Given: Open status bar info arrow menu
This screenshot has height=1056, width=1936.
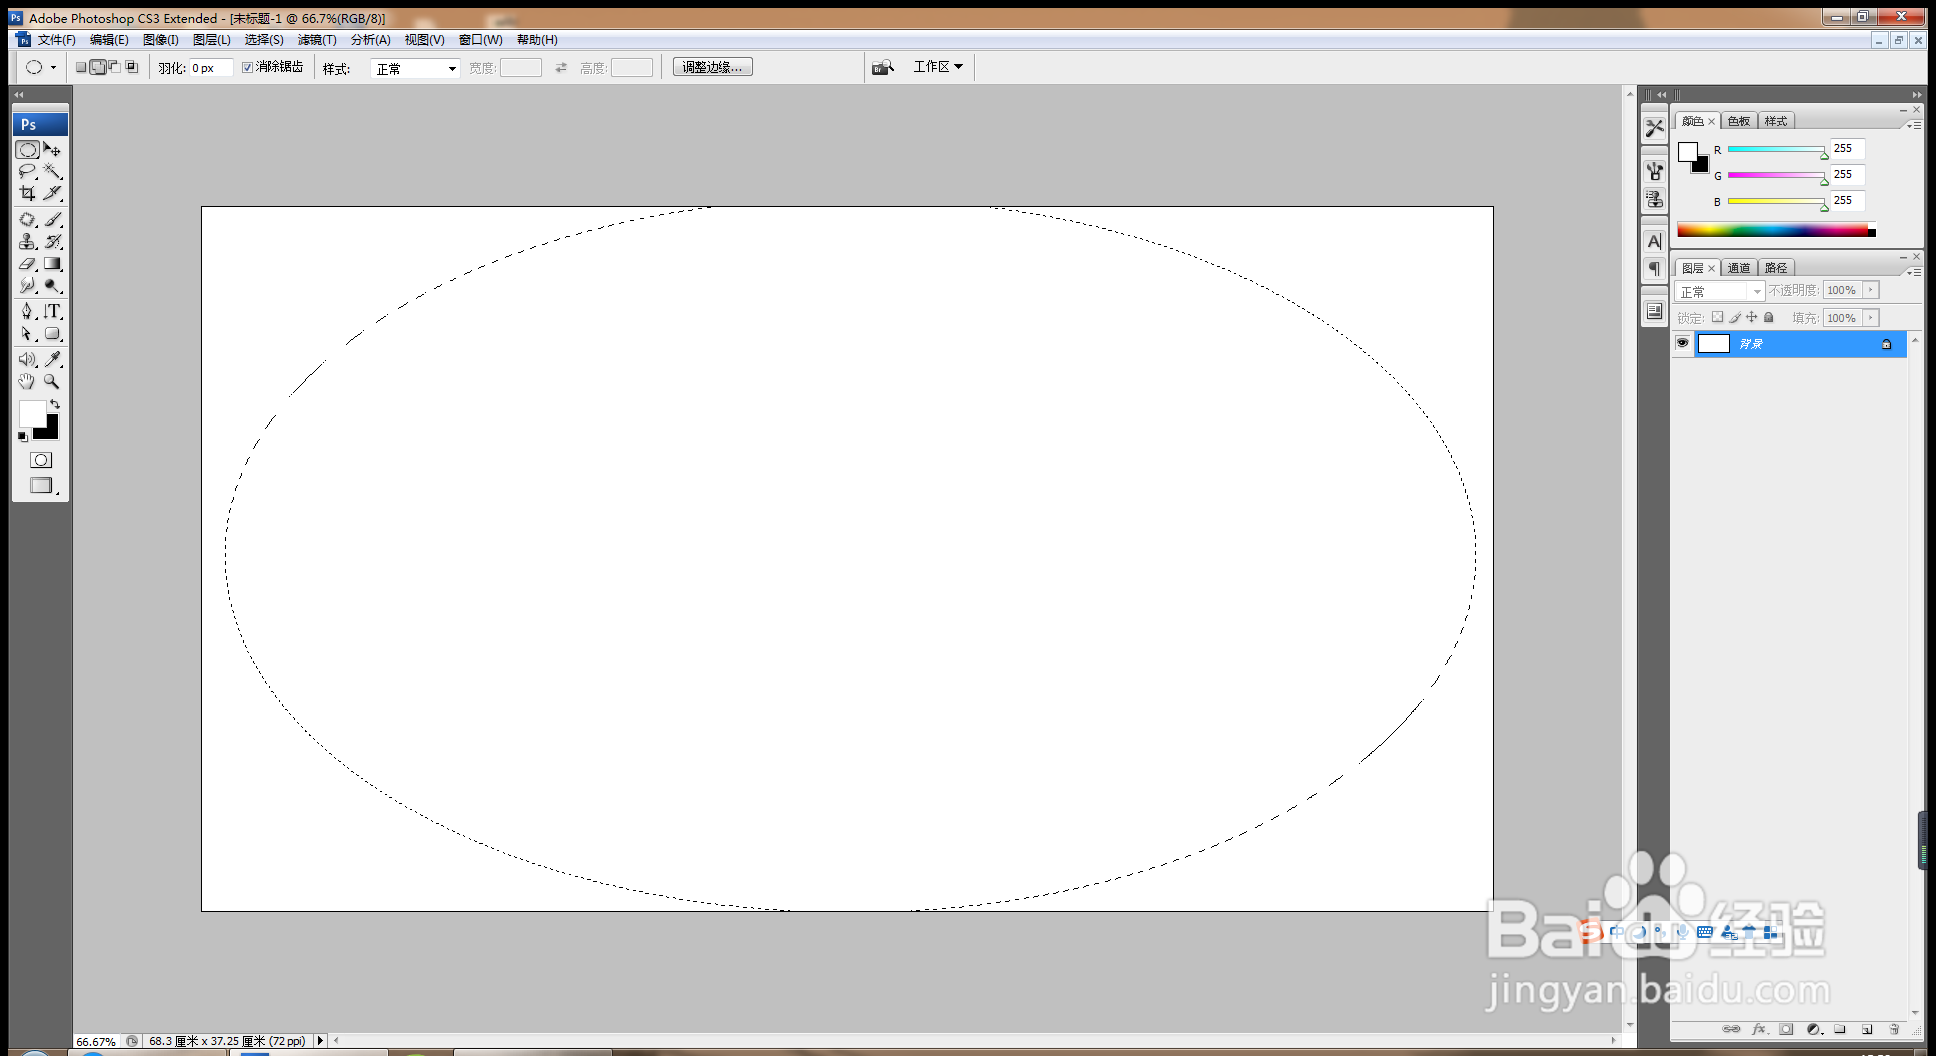Looking at the screenshot, I should pyautogui.click(x=320, y=1041).
